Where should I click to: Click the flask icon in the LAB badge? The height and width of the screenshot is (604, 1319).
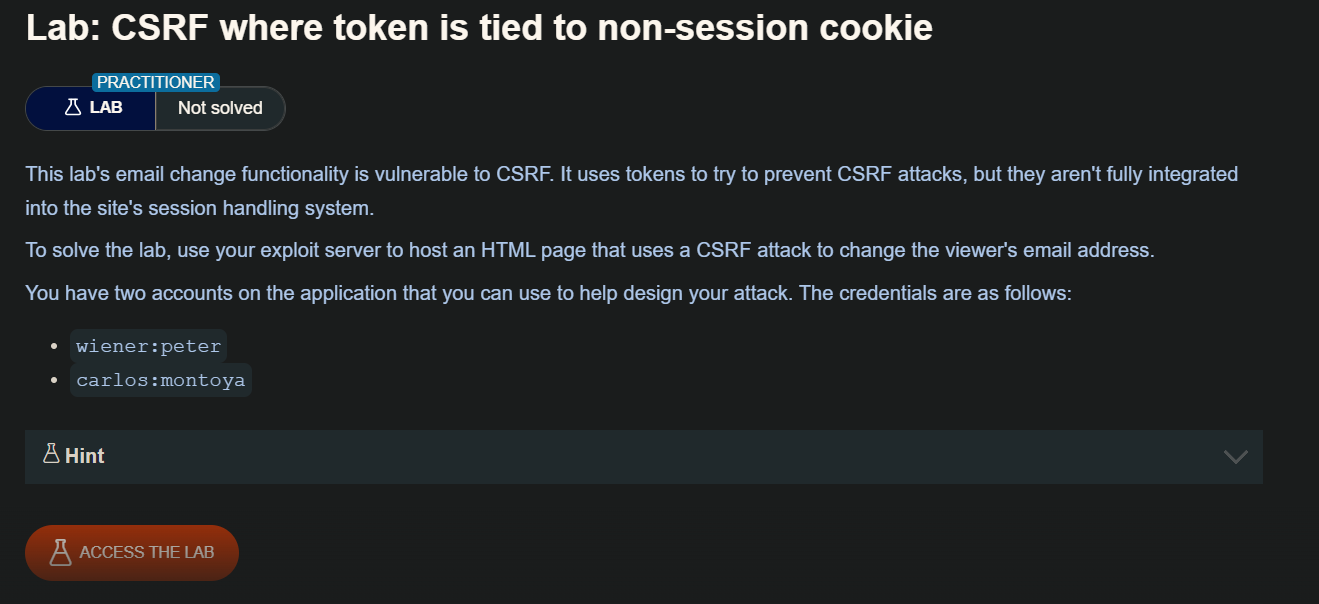pyautogui.click(x=72, y=107)
